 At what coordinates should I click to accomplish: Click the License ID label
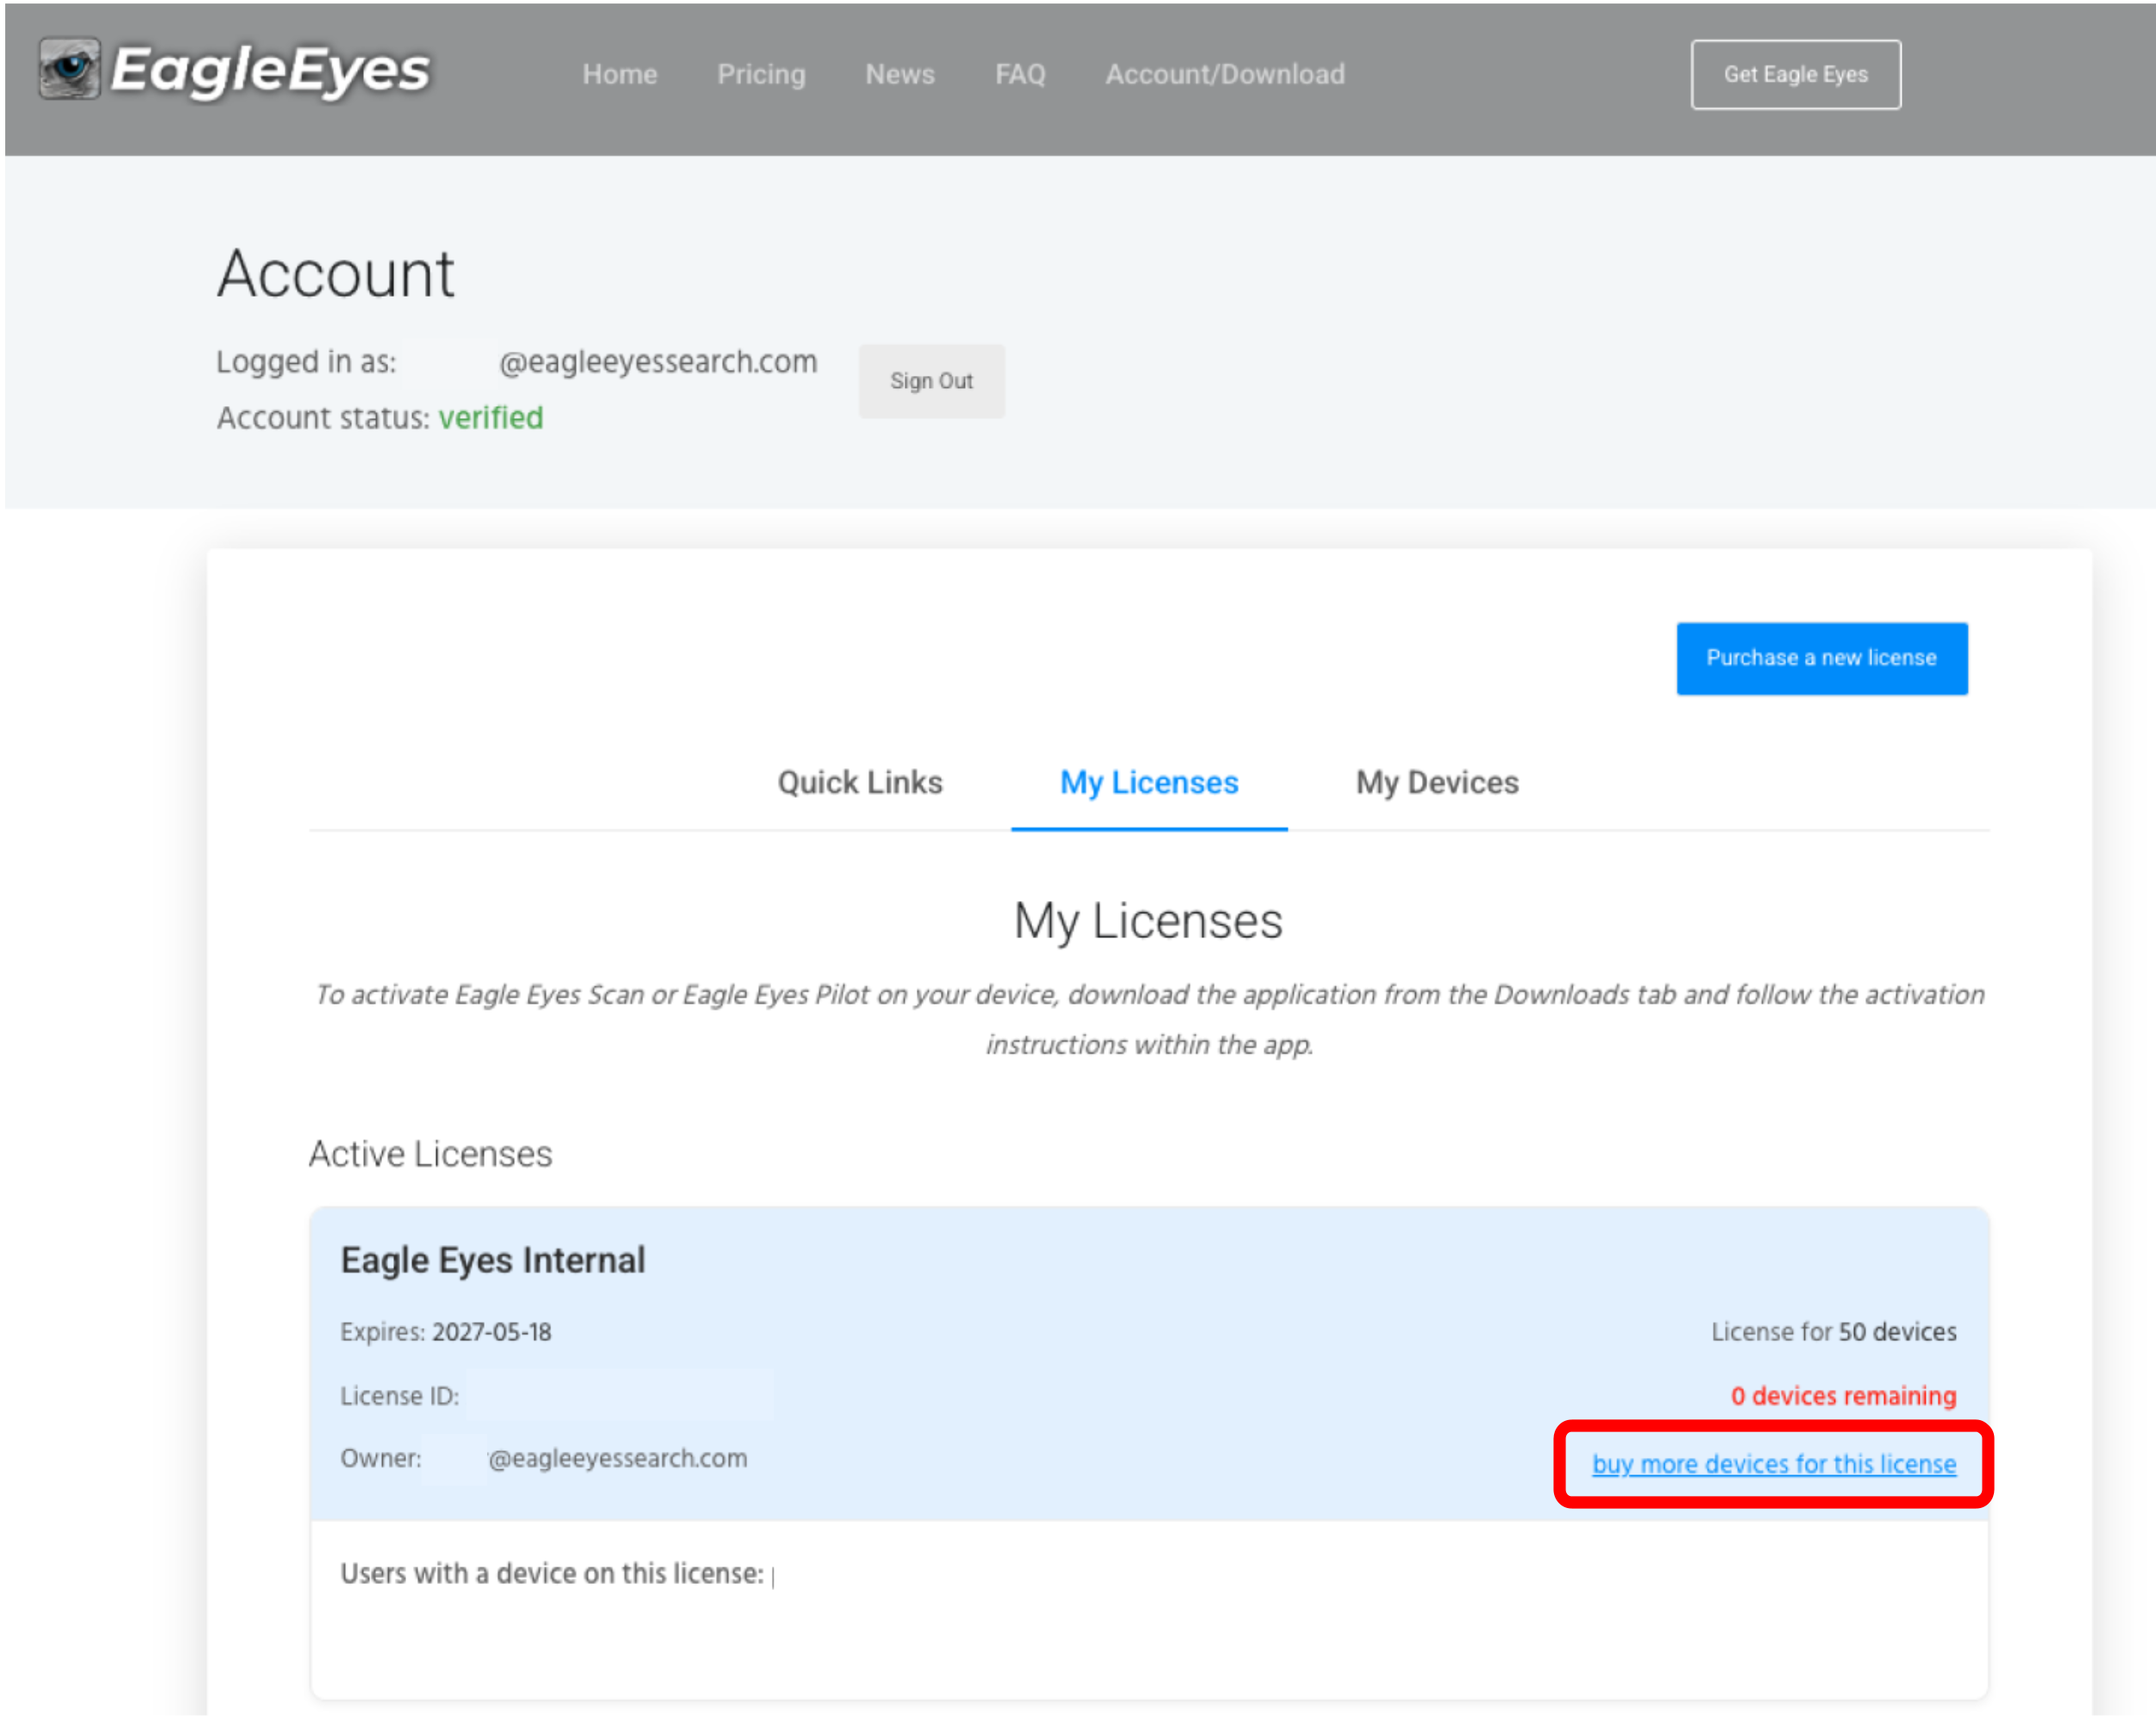point(399,1396)
